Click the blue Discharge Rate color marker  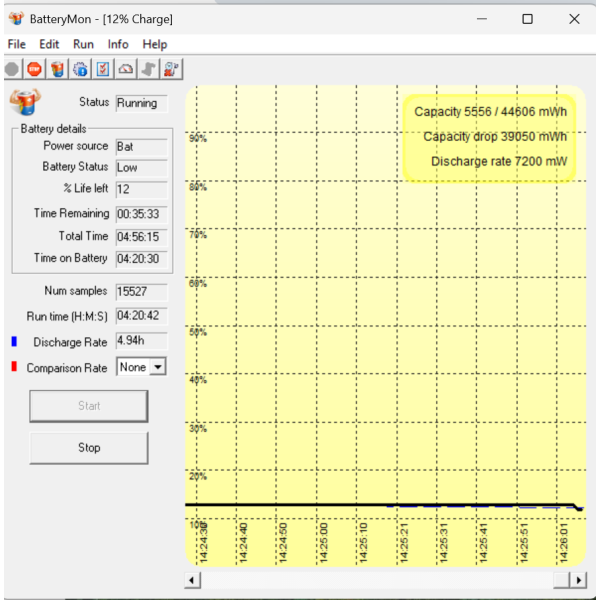tap(14, 341)
